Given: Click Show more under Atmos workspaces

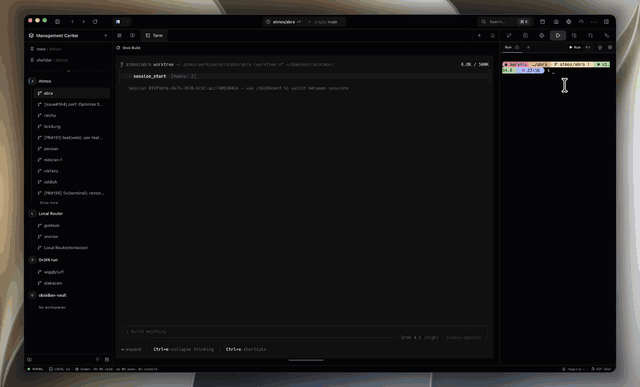Looking at the screenshot, I should point(49,202).
